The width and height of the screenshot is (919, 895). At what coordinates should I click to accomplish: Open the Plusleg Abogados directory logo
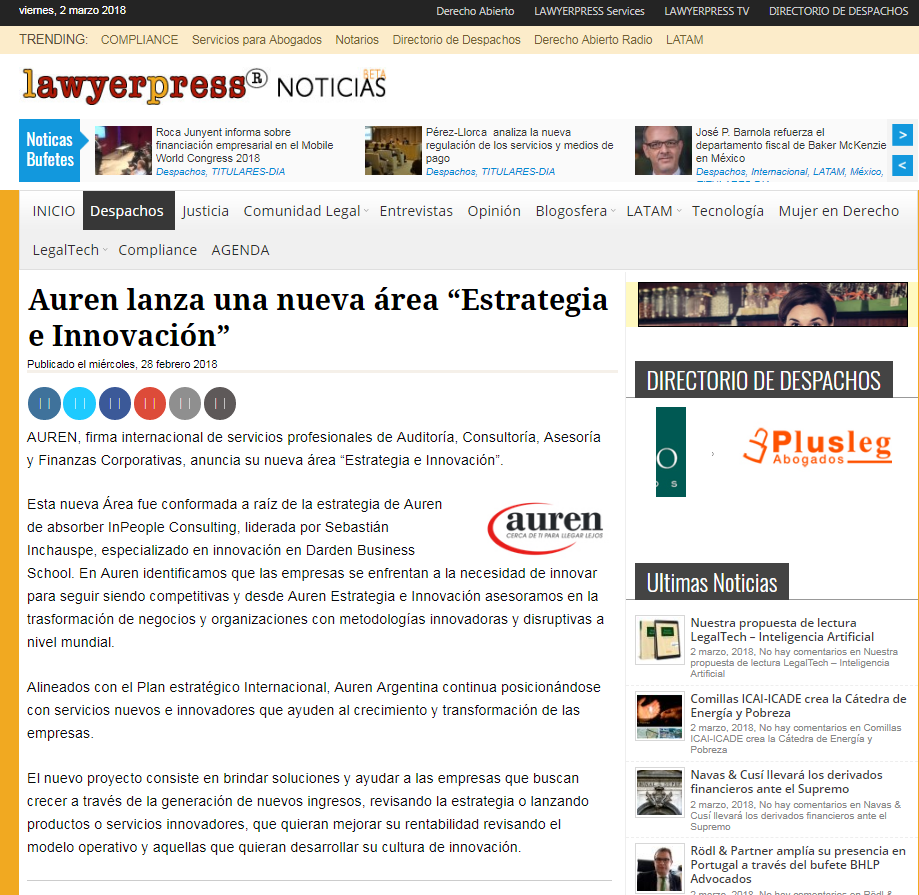tap(818, 447)
